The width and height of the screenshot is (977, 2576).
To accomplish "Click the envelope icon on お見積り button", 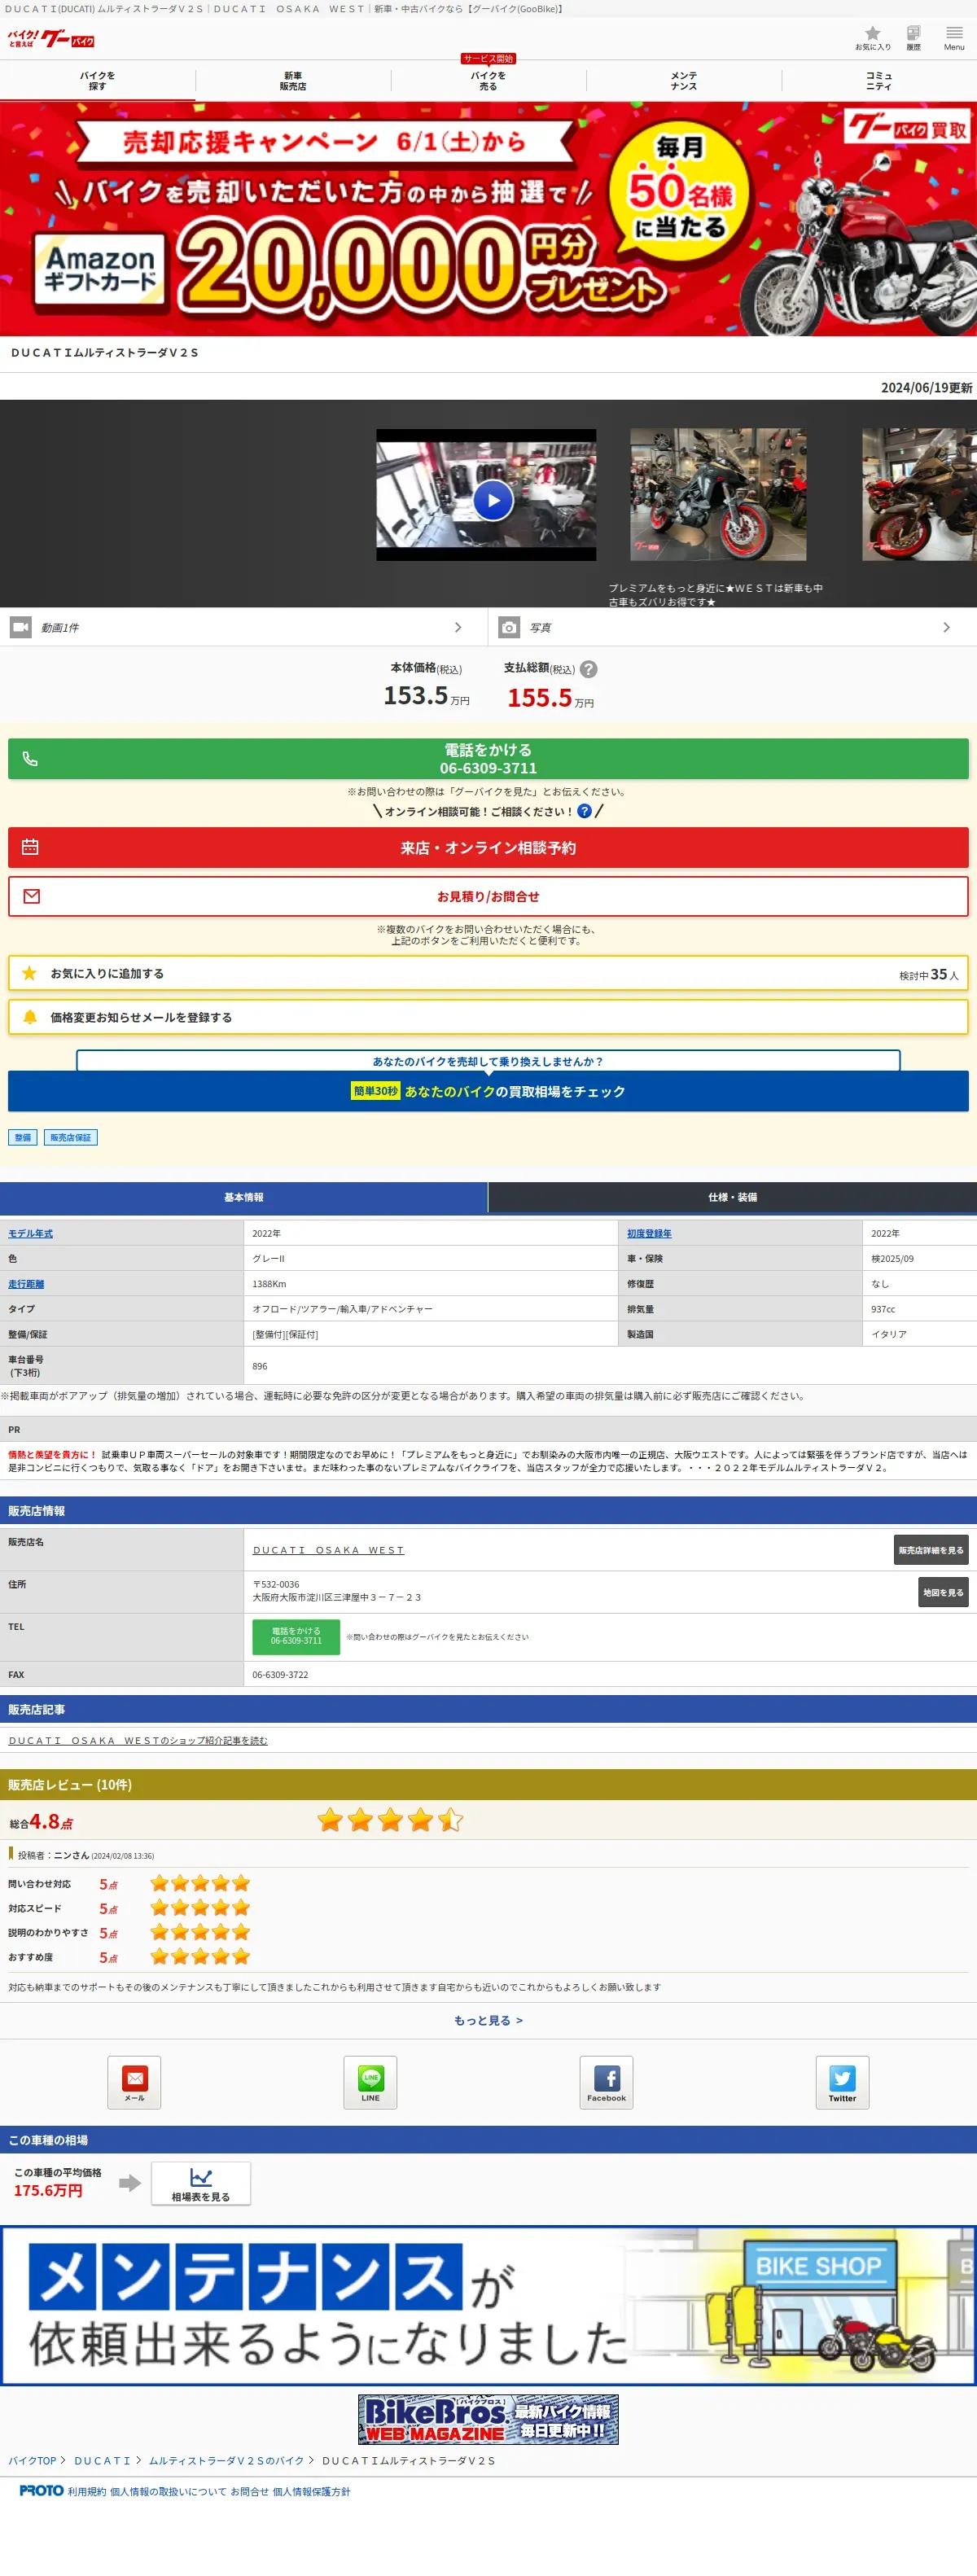I will (x=32, y=896).
